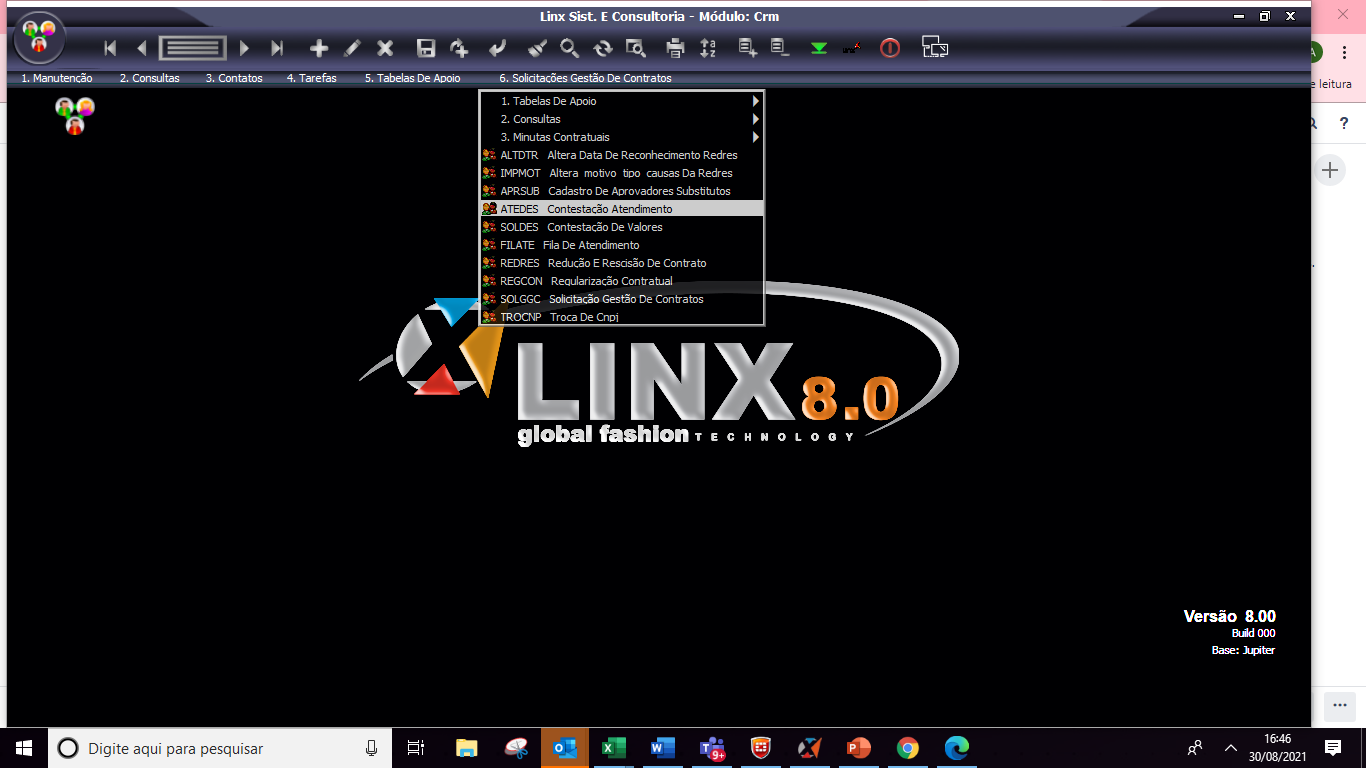The height and width of the screenshot is (768, 1366).
Task: Click the CRM module logo button
Action: 40,39
